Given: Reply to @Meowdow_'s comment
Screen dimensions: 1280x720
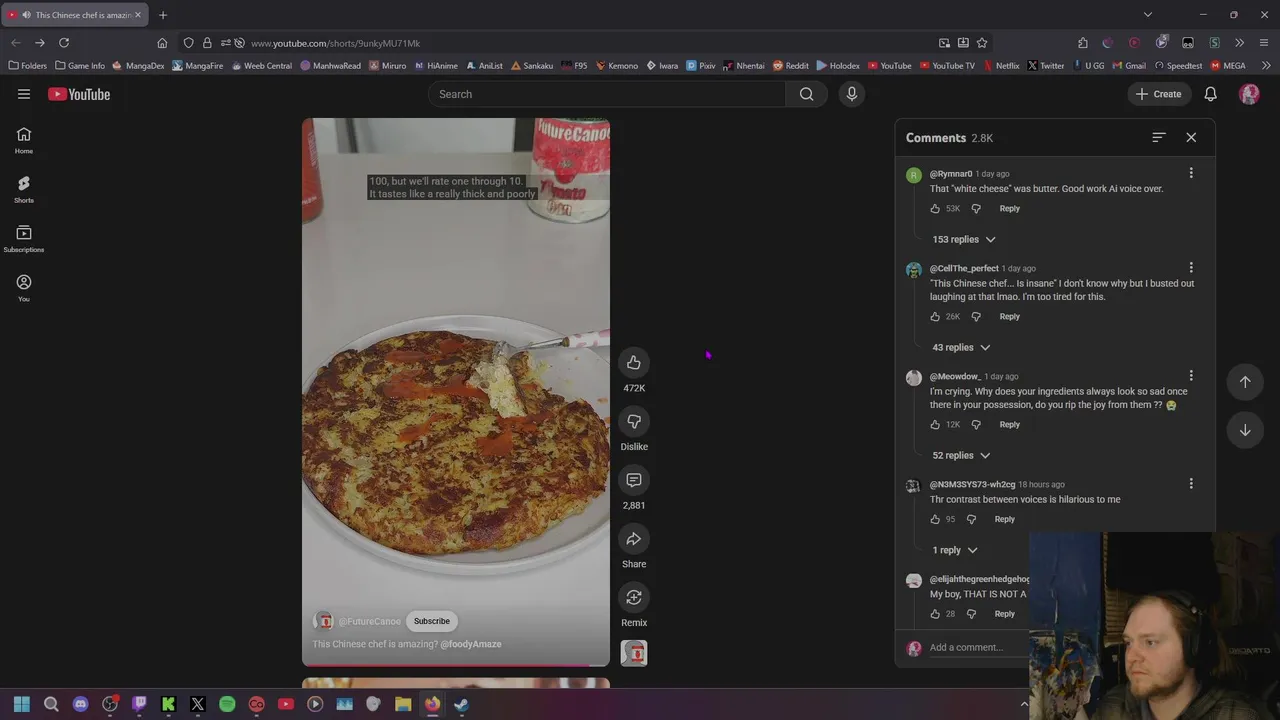Looking at the screenshot, I should (1009, 424).
